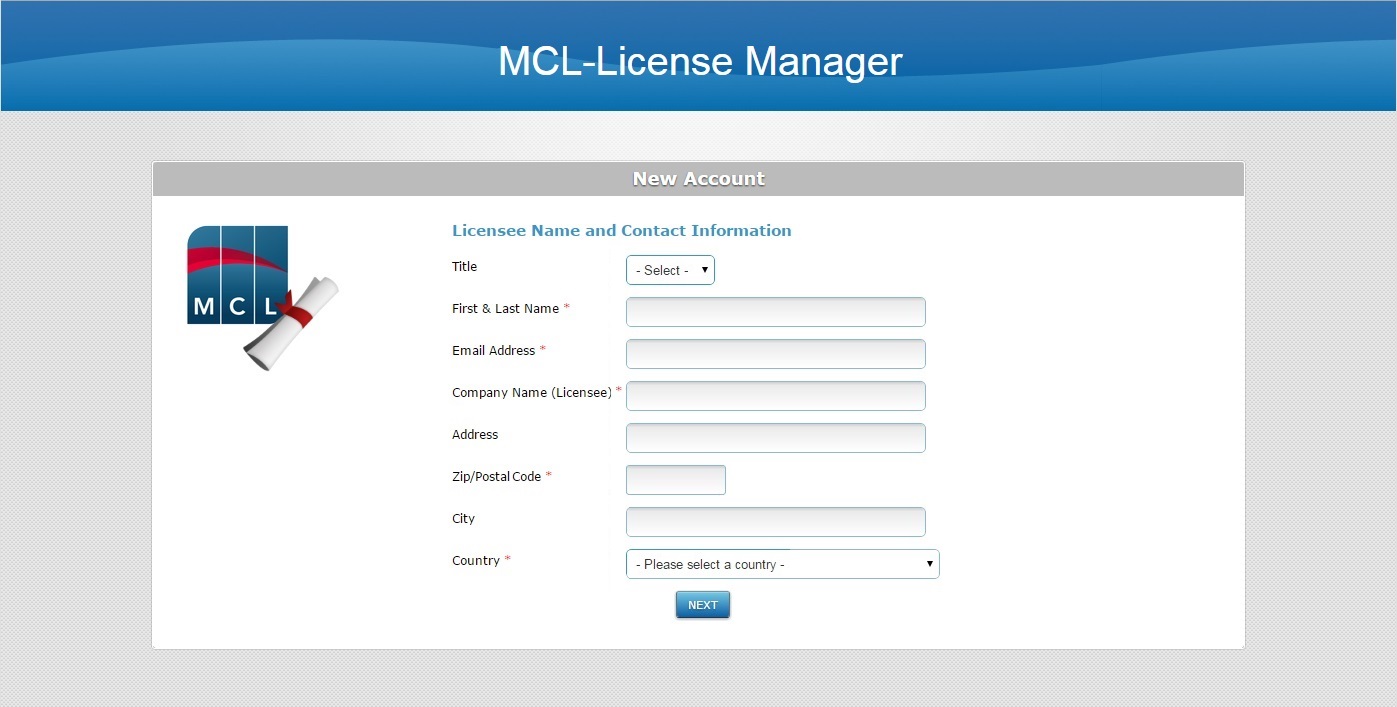1397x707 pixels.
Task: Click the NEXT button
Action: click(x=703, y=605)
